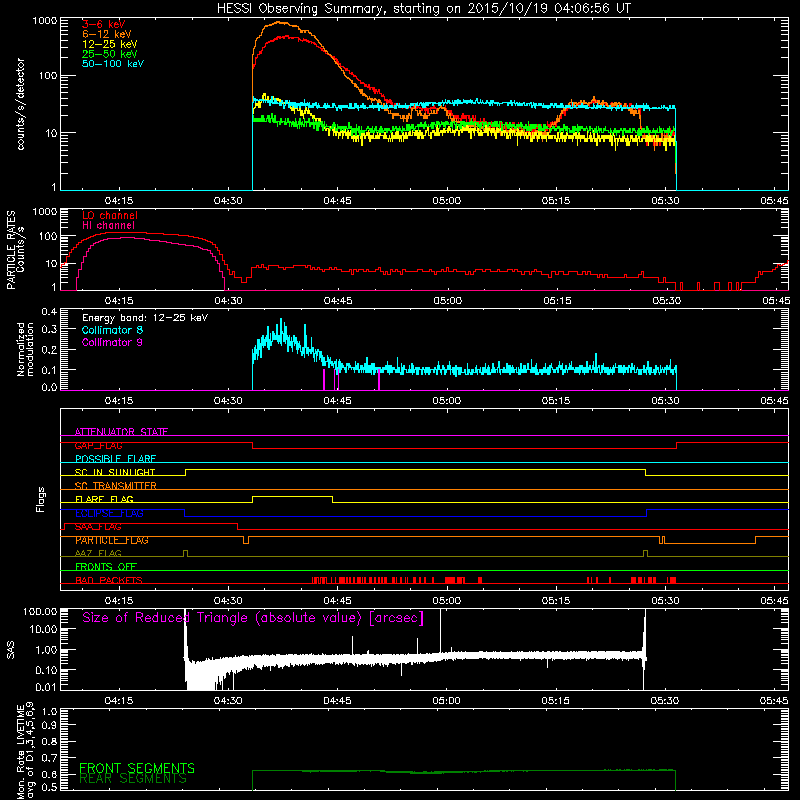Select the 12-25 keV legend label

pos(110,44)
